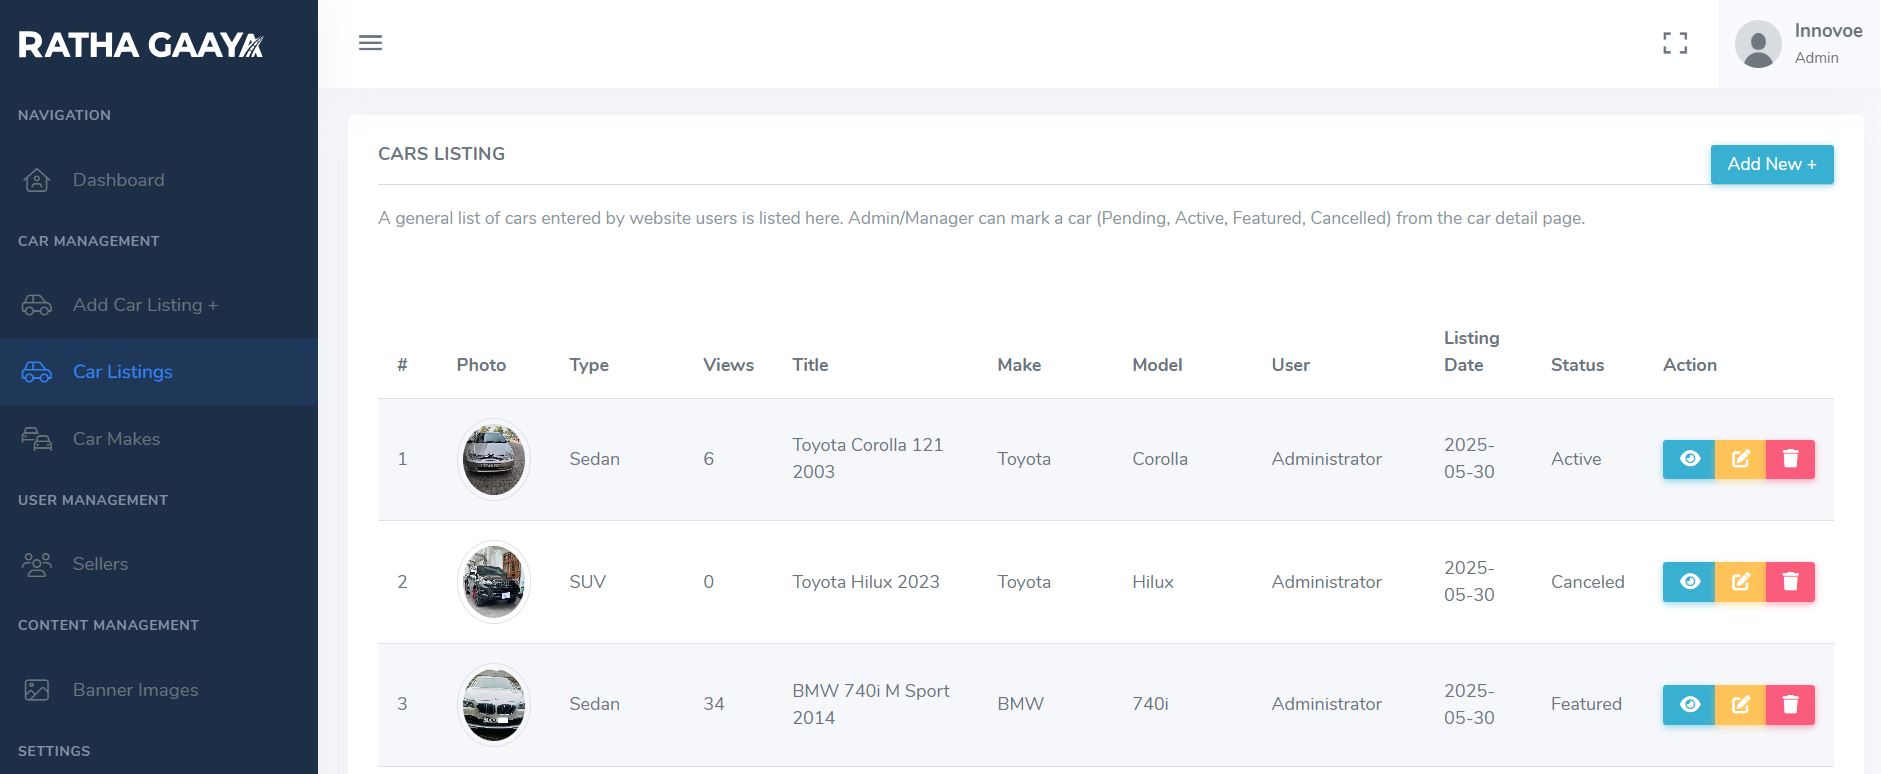1881x774 pixels.
Task: Click the CARS LISTING heading
Action: pyautogui.click(x=441, y=154)
